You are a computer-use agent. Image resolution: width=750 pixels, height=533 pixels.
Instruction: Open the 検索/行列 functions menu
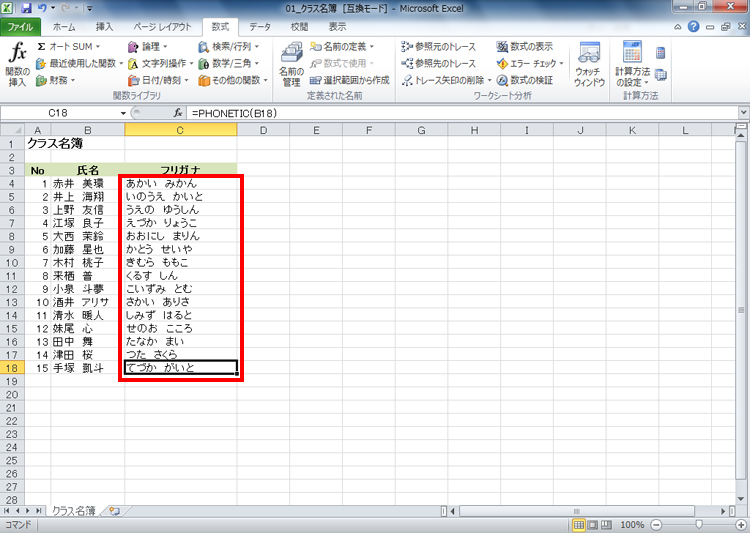tap(228, 46)
